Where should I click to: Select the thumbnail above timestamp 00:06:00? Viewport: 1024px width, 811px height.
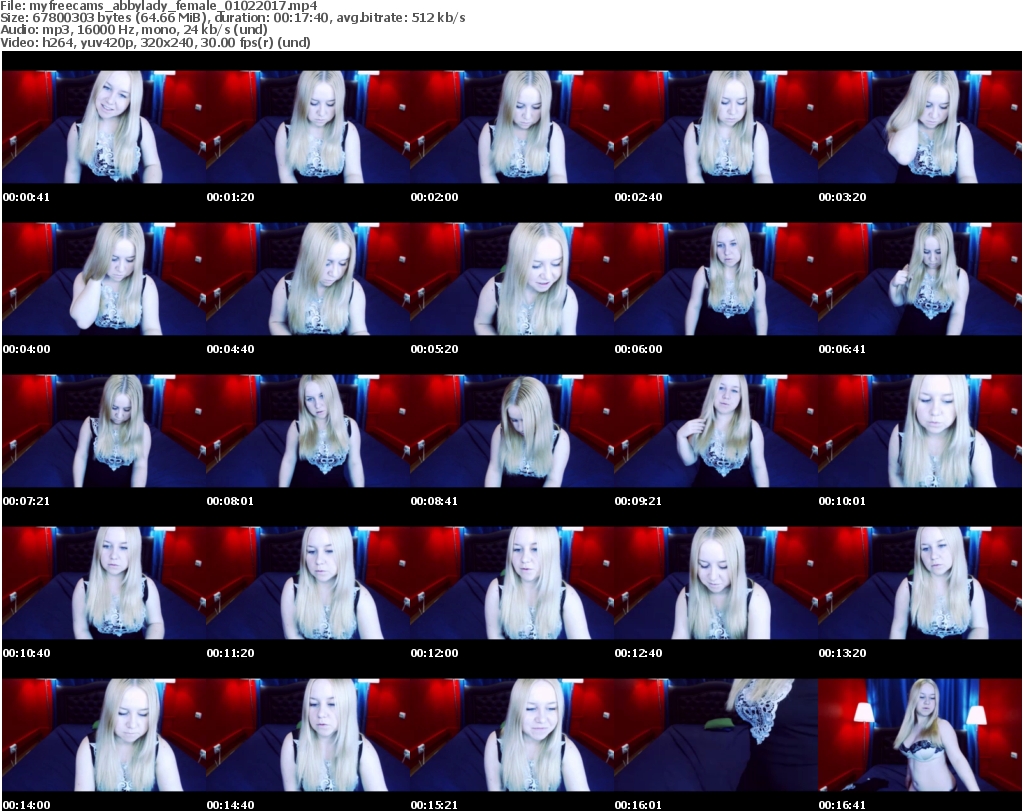coord(716,279)
